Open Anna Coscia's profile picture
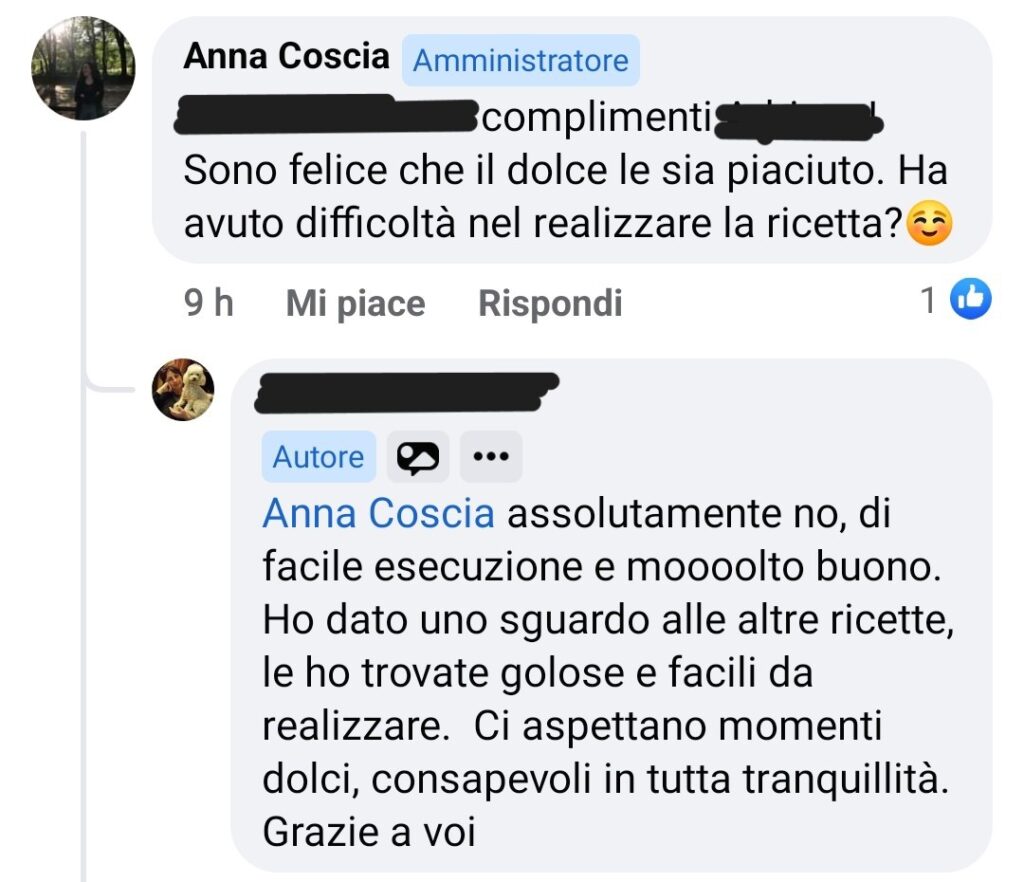Image resolution: width=1024 pixels, height=882 pixels. [x=83, y=69]
